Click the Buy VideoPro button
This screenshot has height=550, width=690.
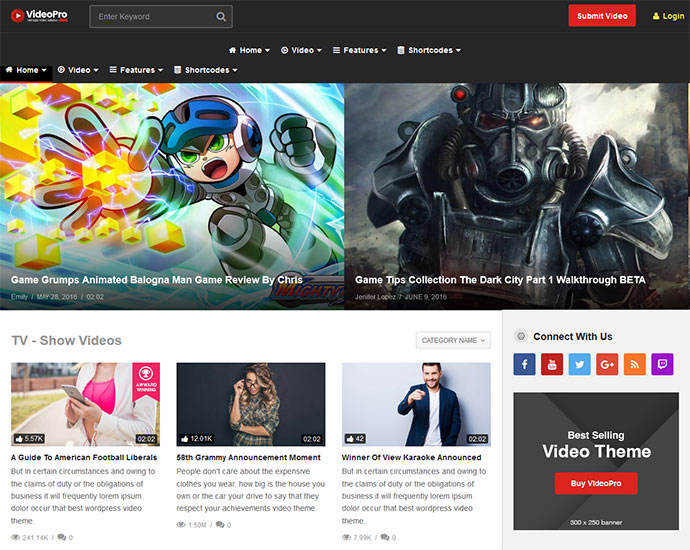pyautogui.click(x=596, y=483)
